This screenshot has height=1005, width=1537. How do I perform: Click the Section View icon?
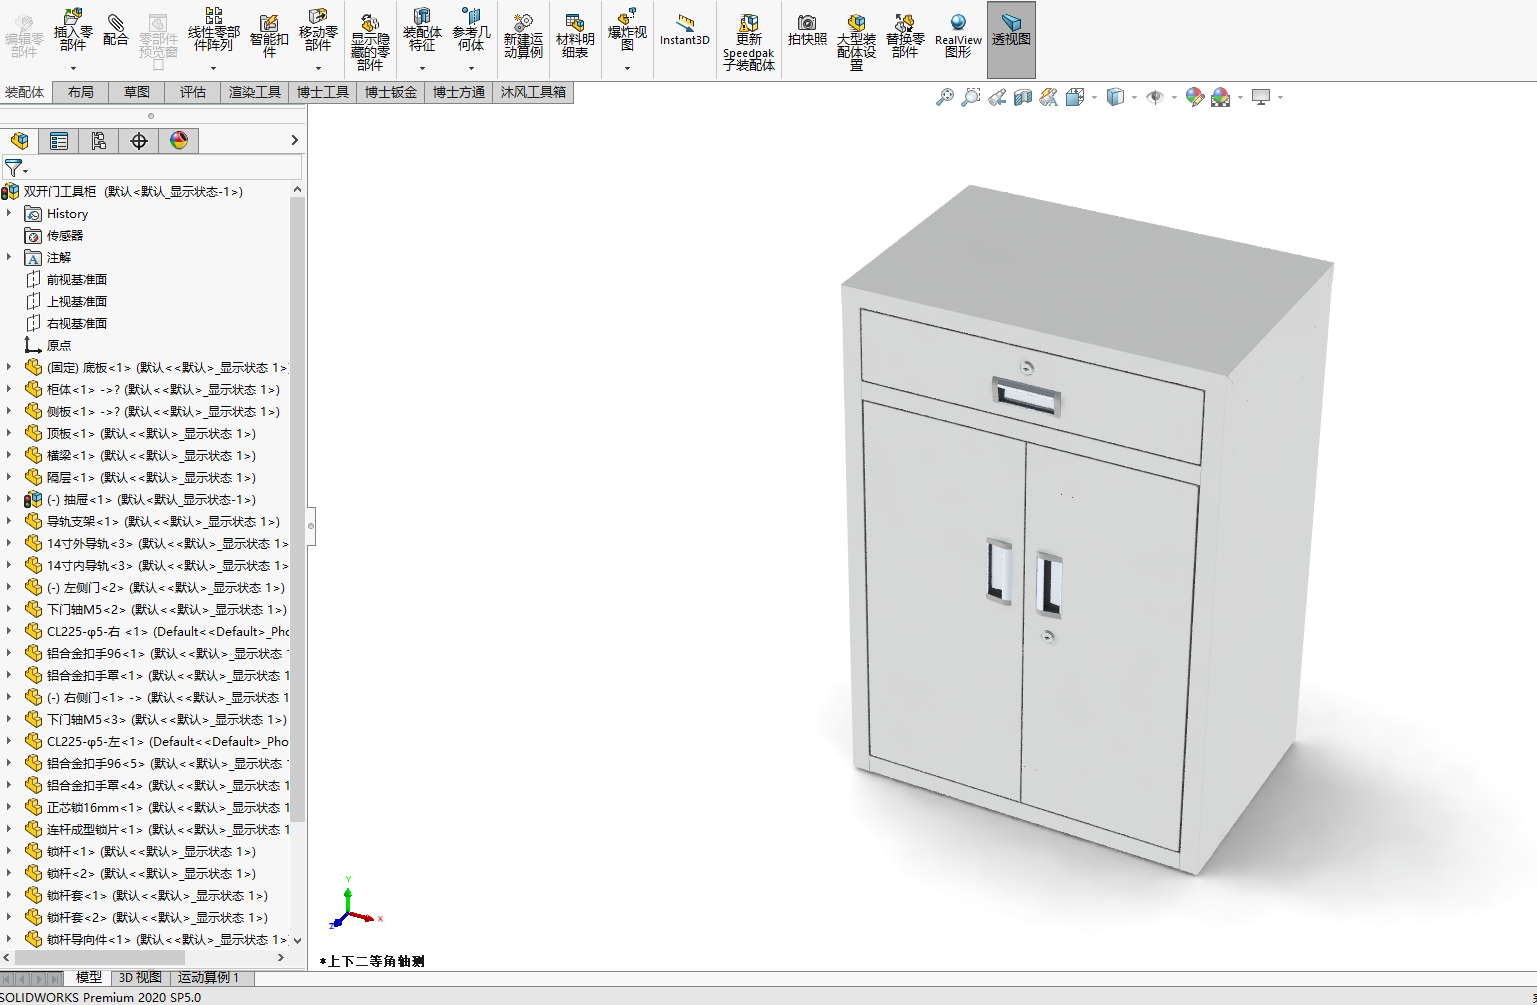coord(1023,97)
